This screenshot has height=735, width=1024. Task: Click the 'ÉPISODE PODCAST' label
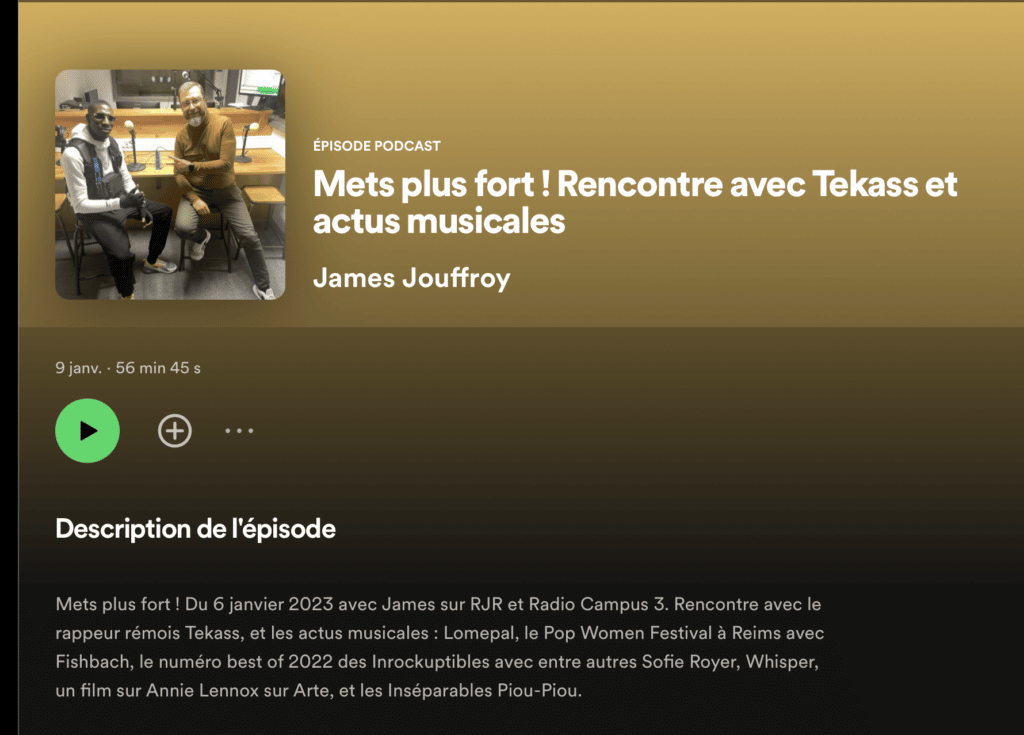click(377, 146)
